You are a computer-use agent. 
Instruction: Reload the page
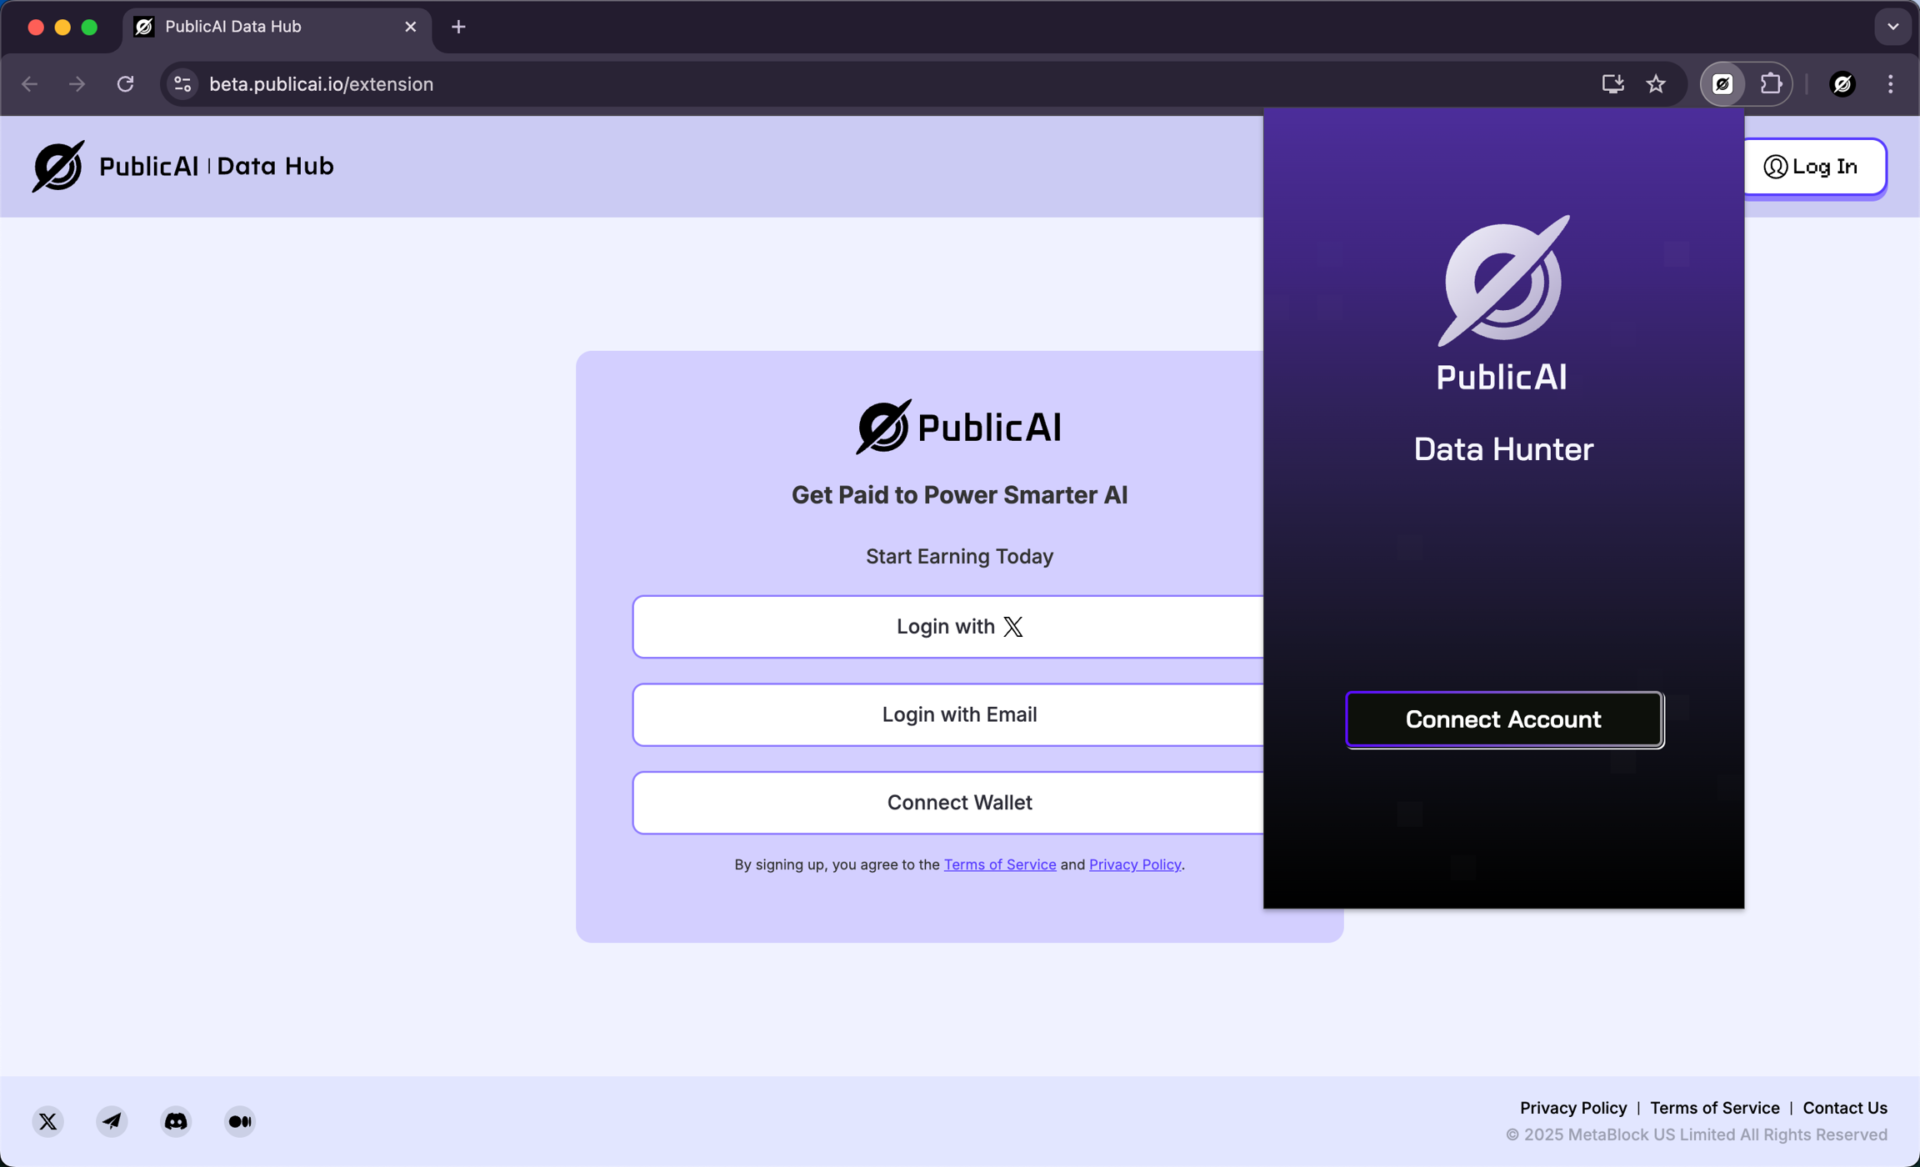point(125,84)
